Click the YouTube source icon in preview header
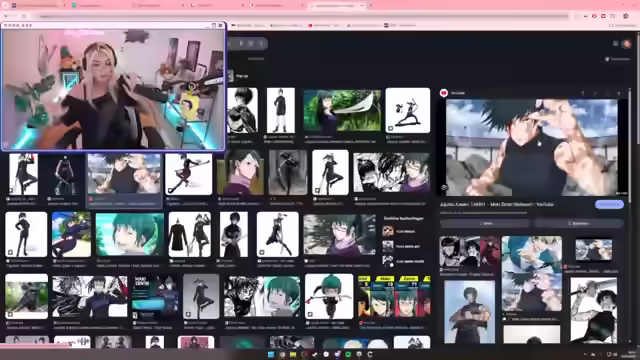Screen dimensions: 640x360 click(444, 93)
